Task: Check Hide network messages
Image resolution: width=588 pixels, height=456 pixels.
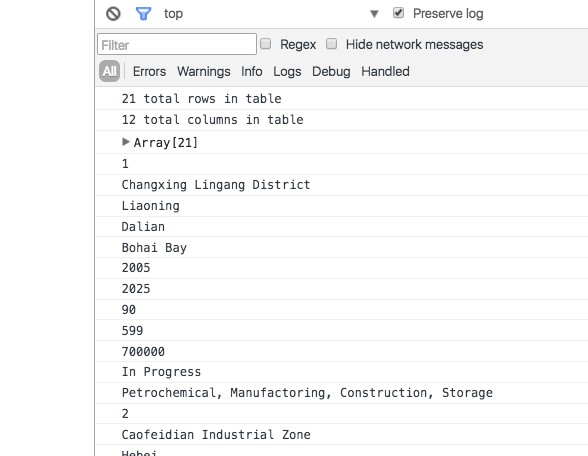Action: (331, 44)
